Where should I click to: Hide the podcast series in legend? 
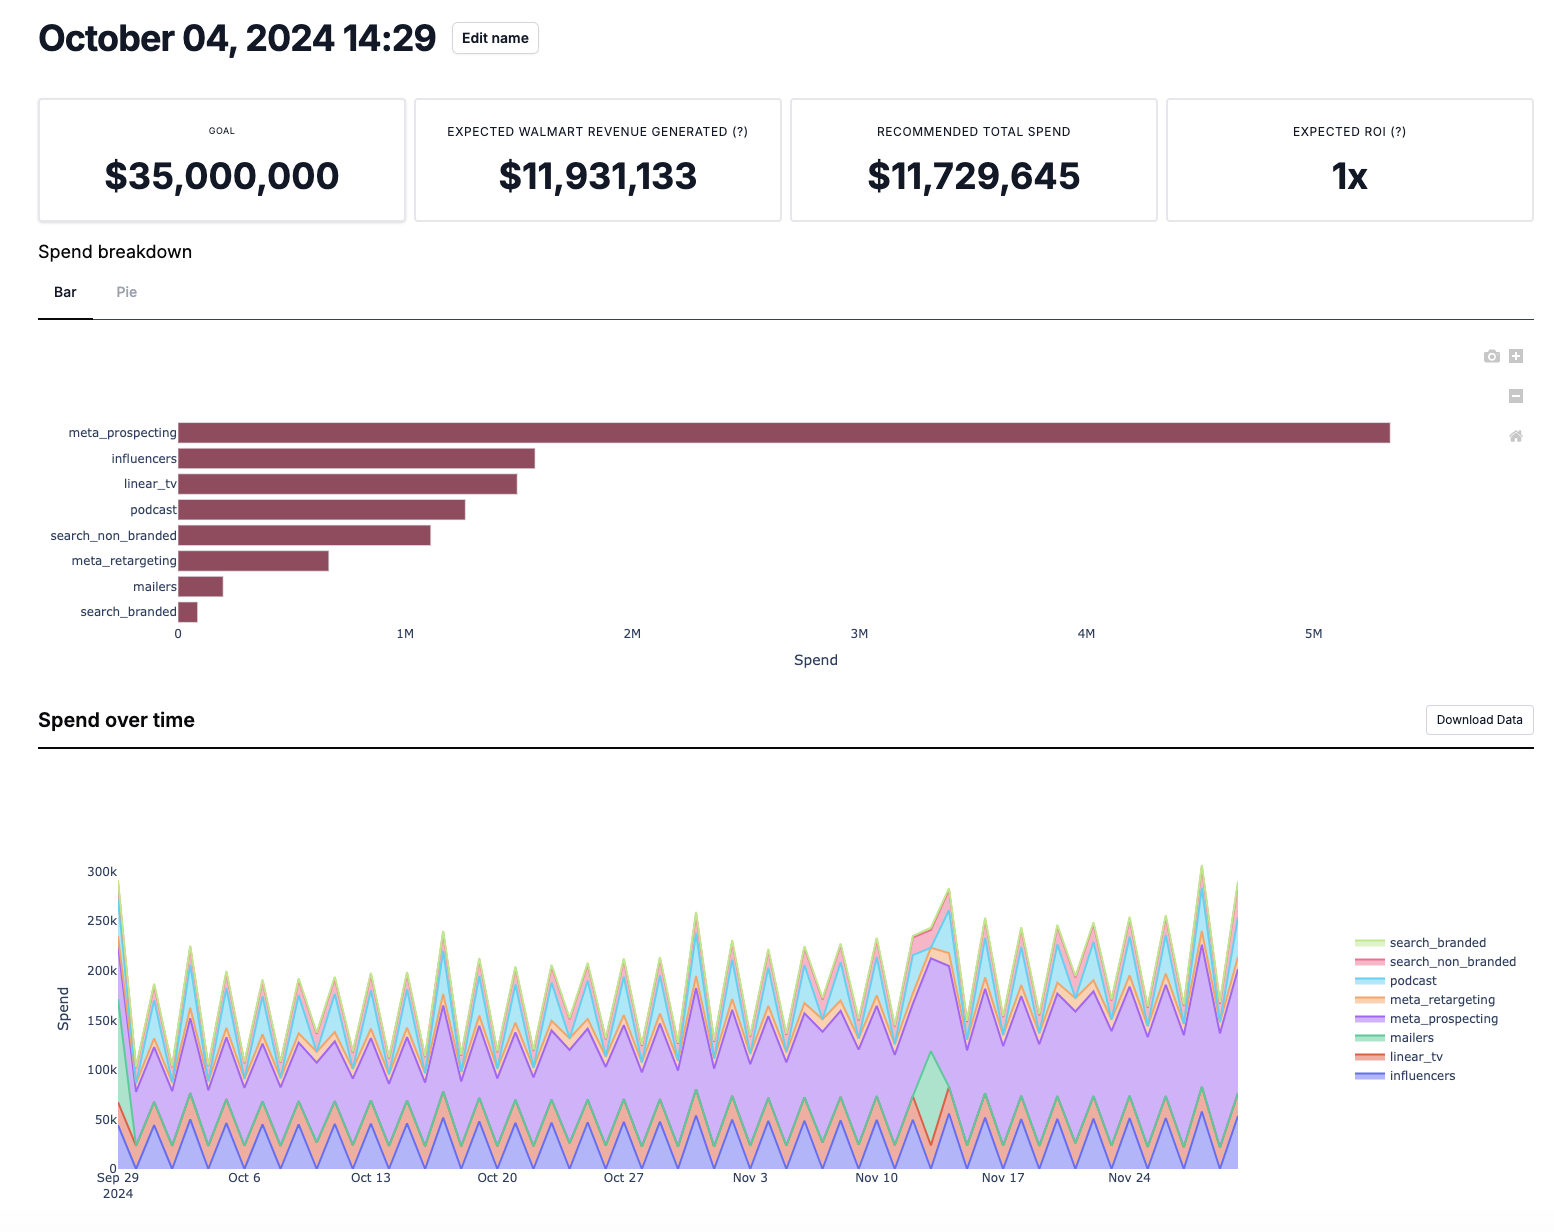[x=1412, y=981]
